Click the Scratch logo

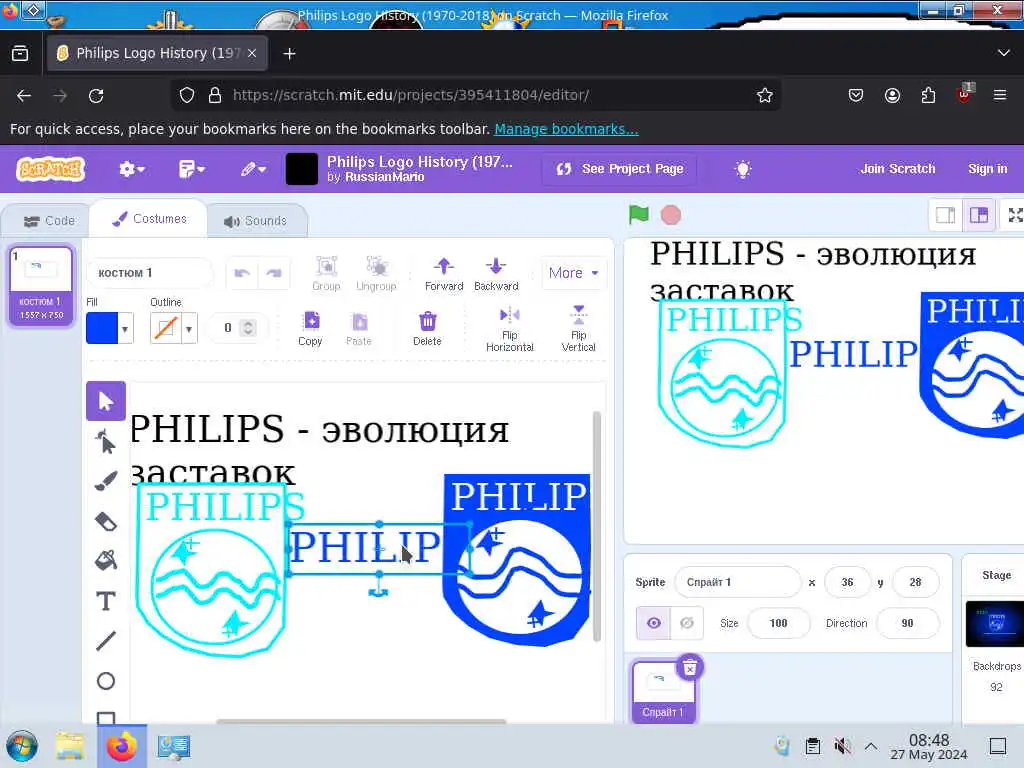click(x=51, y=169)
